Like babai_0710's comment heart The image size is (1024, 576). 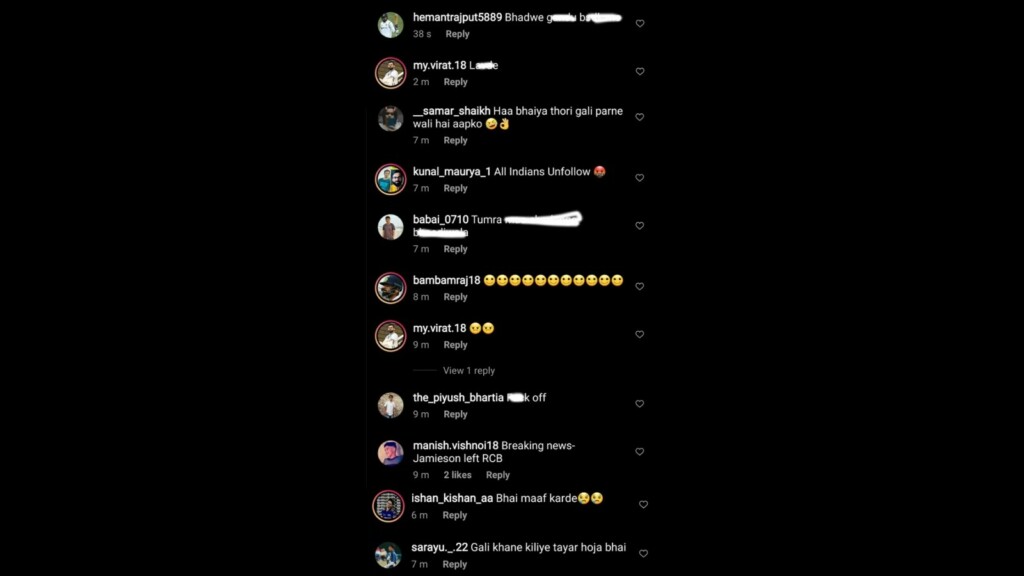coord(639,225)
